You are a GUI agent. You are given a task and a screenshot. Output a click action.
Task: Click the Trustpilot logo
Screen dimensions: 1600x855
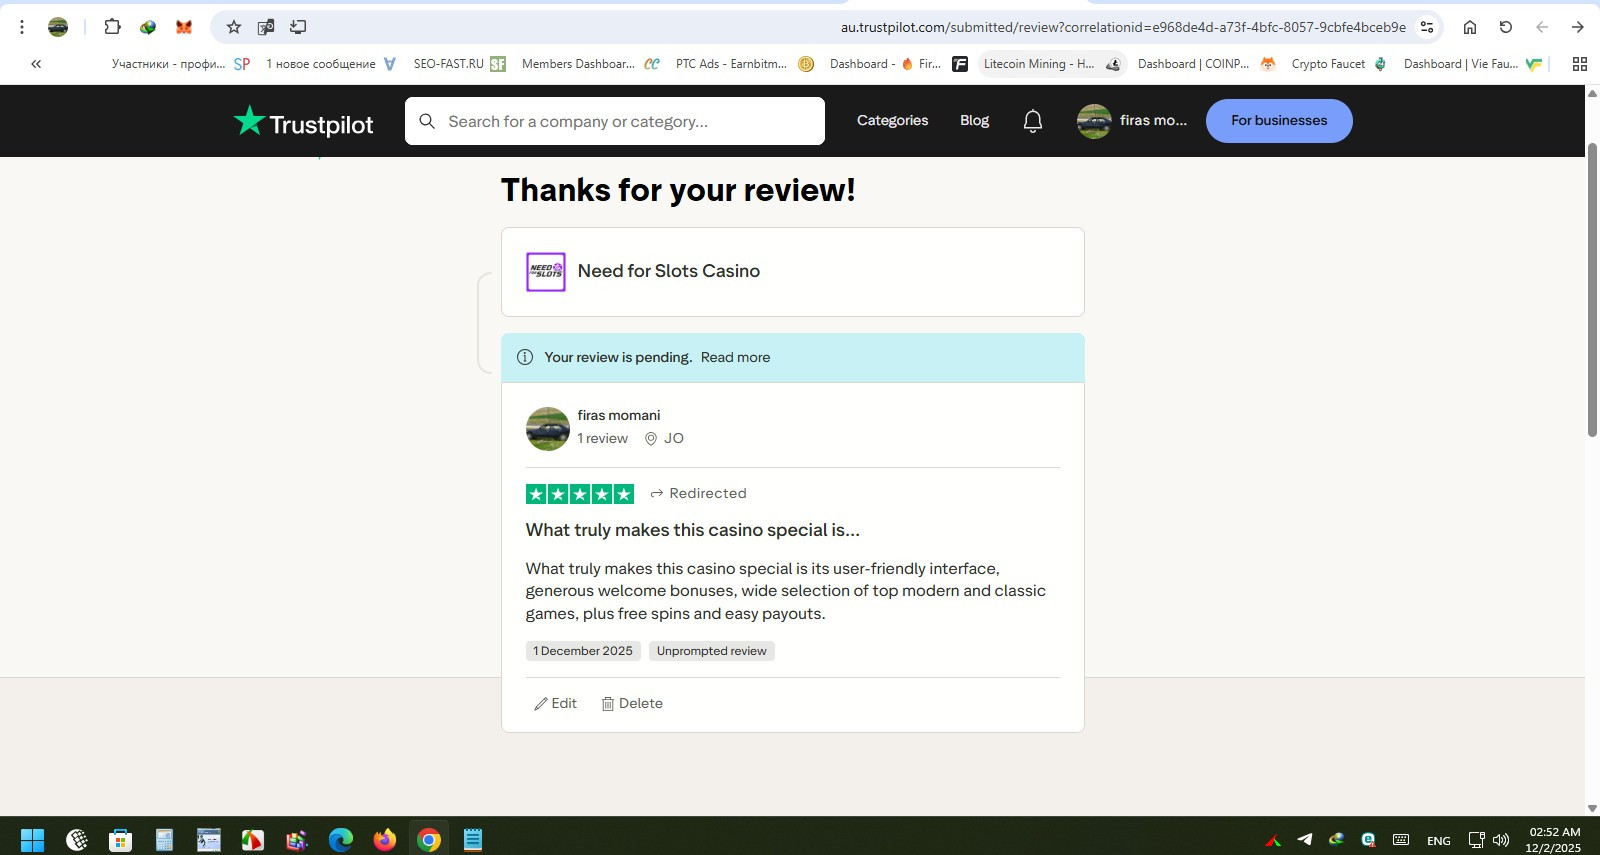[303, 122]
